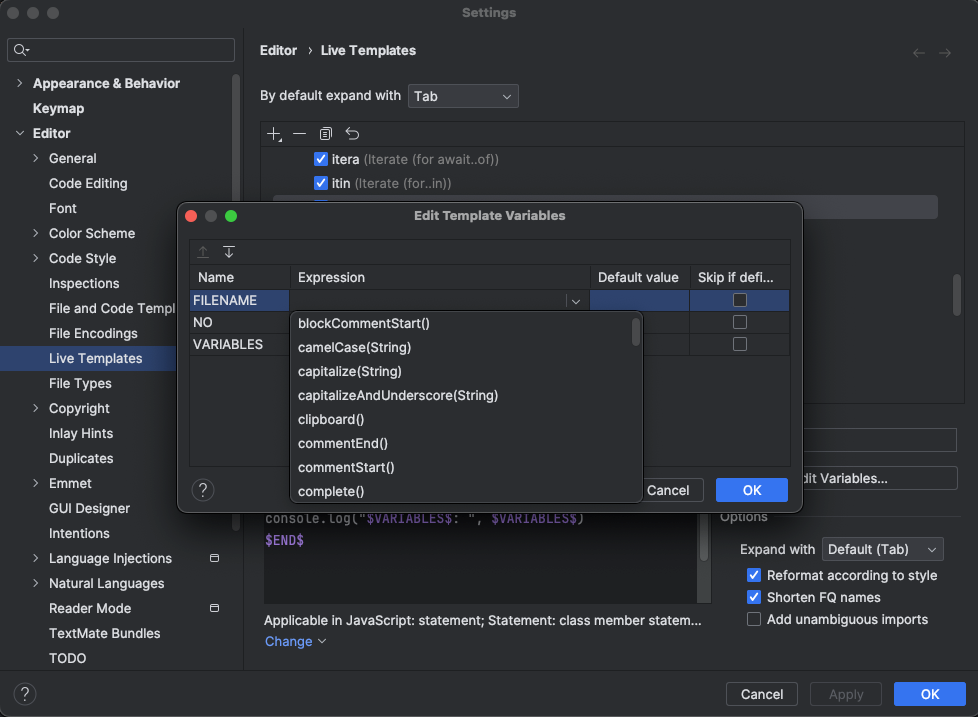The image size is (978, 717).
Task: Click the expression list scrollbar
Action: pos(636,332)
